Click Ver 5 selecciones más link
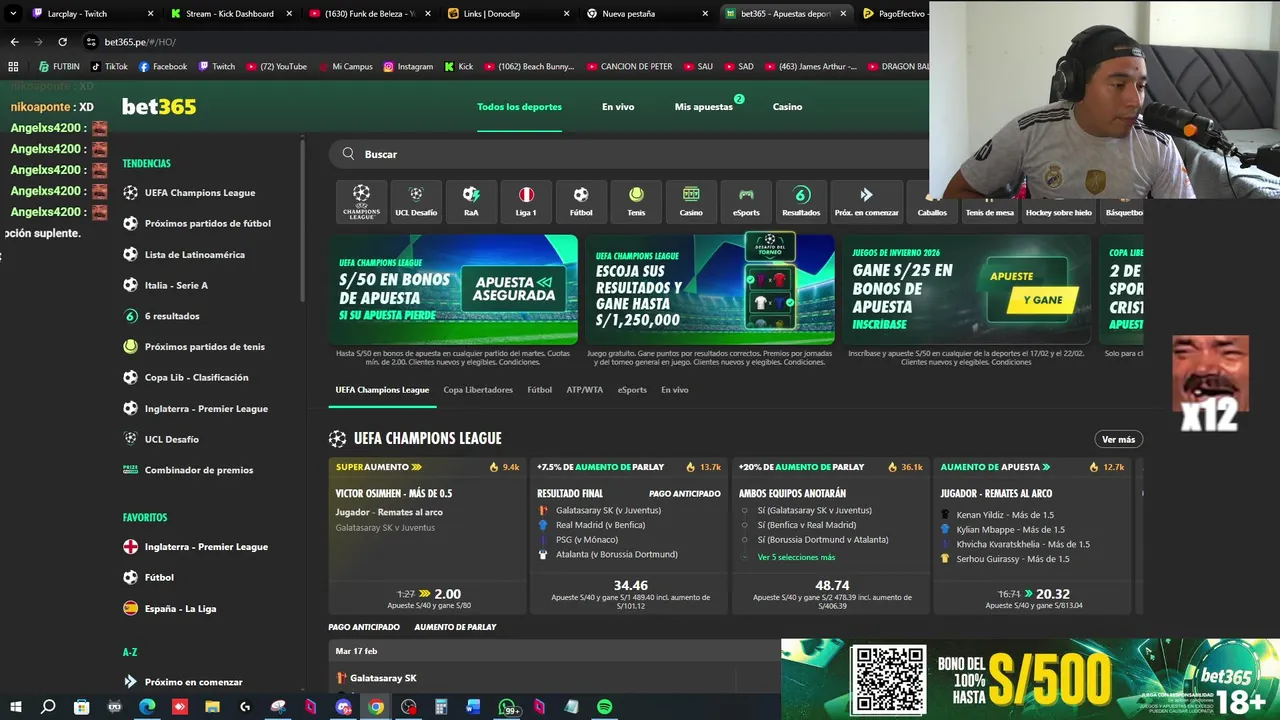Image resolution: width=1280 pixels, height=720 pixels. pyautogui.click(x=796, y=557)
